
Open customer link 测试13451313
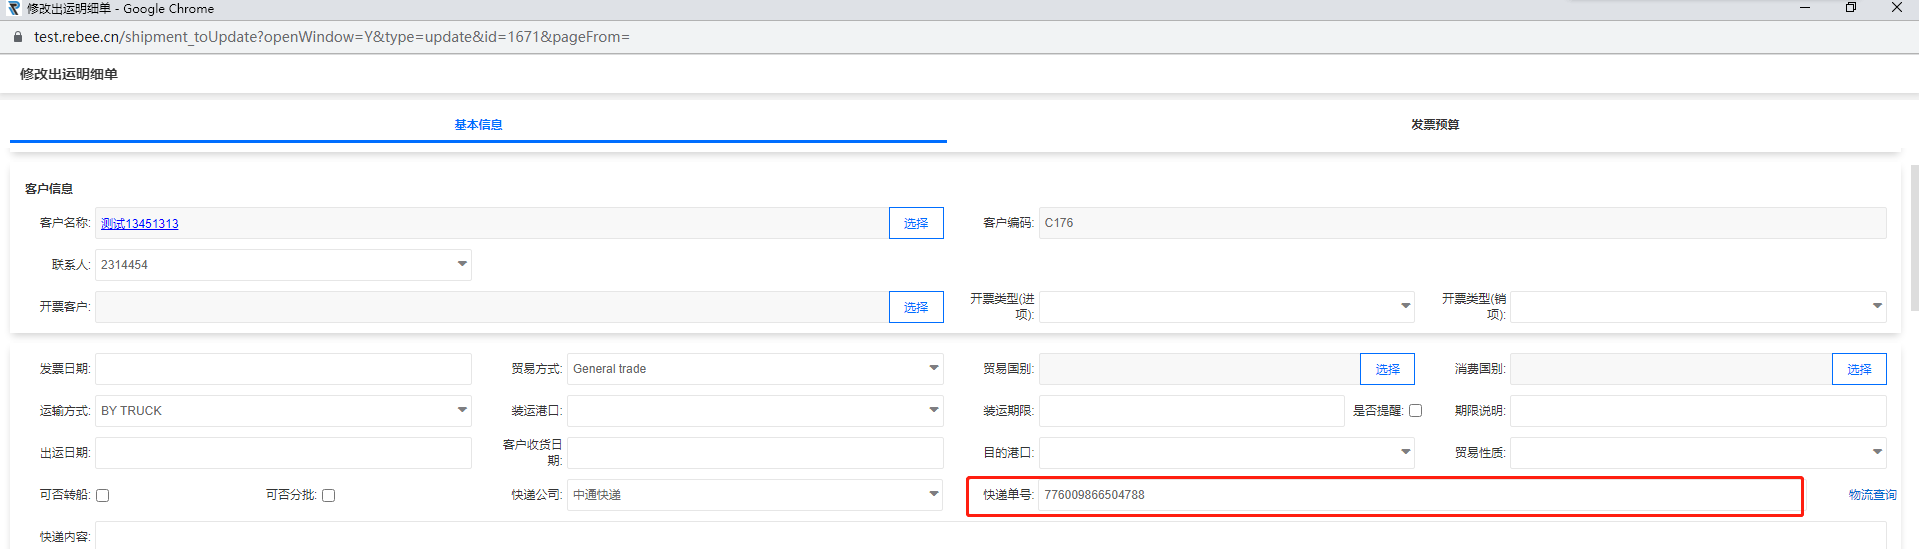139,223
